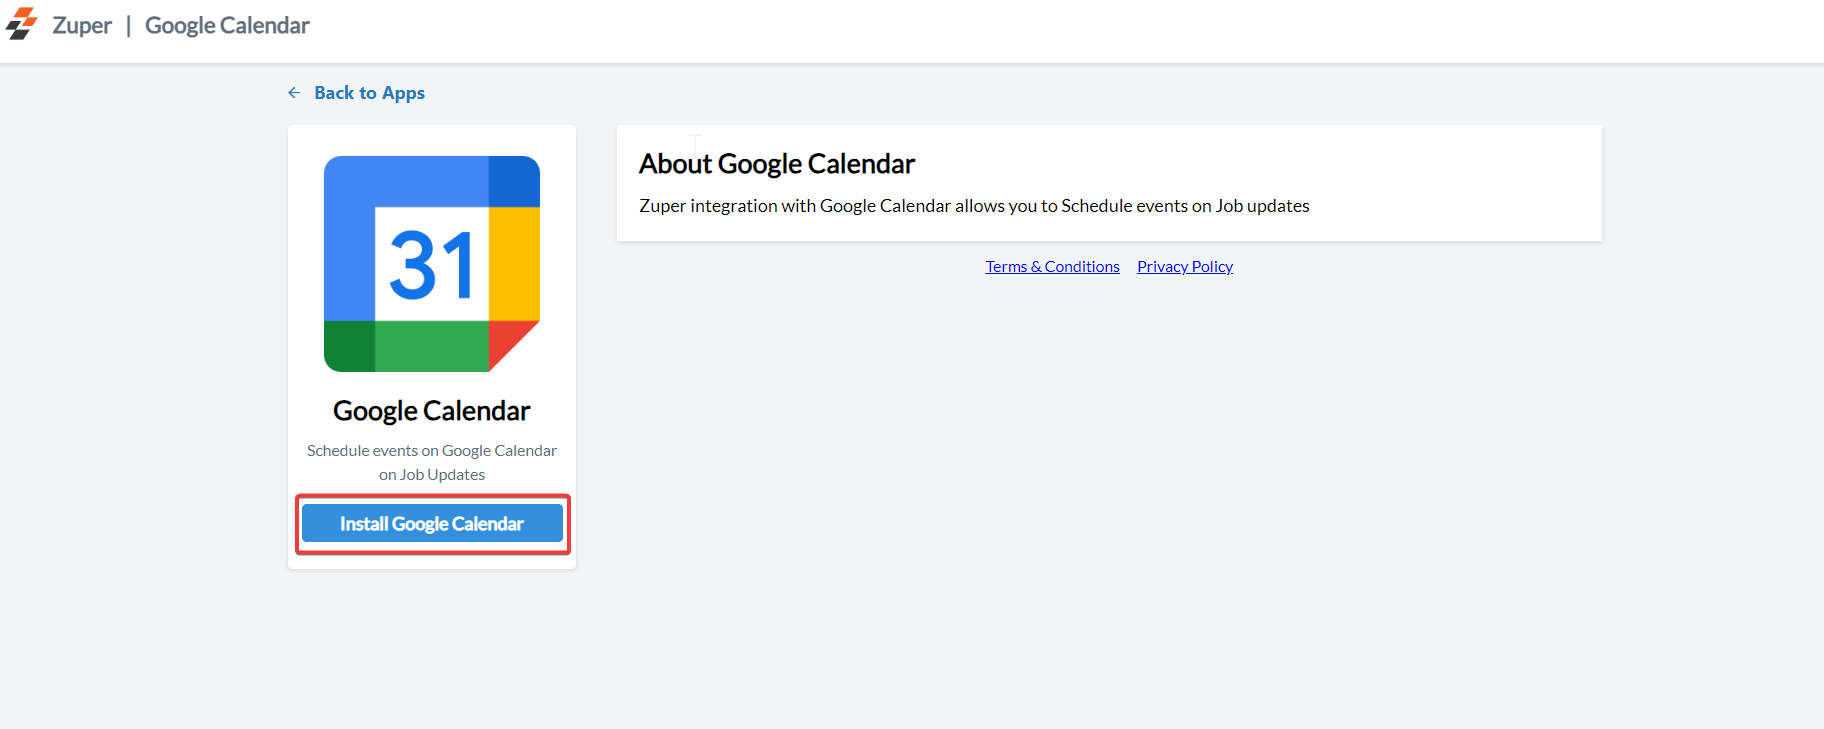Click the dark blue top-right corner of the calendar logo
Screen dimensions: 1824x729
(x=514, y=181)
